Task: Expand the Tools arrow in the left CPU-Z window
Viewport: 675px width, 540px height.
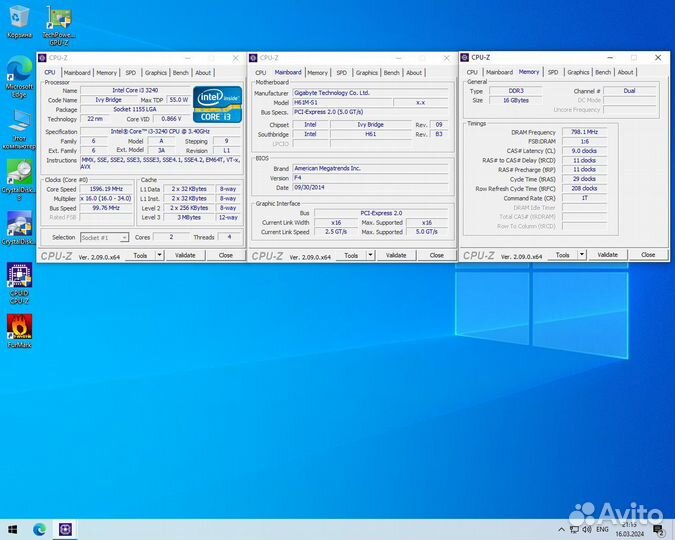Action: click(x=159, y=255)
